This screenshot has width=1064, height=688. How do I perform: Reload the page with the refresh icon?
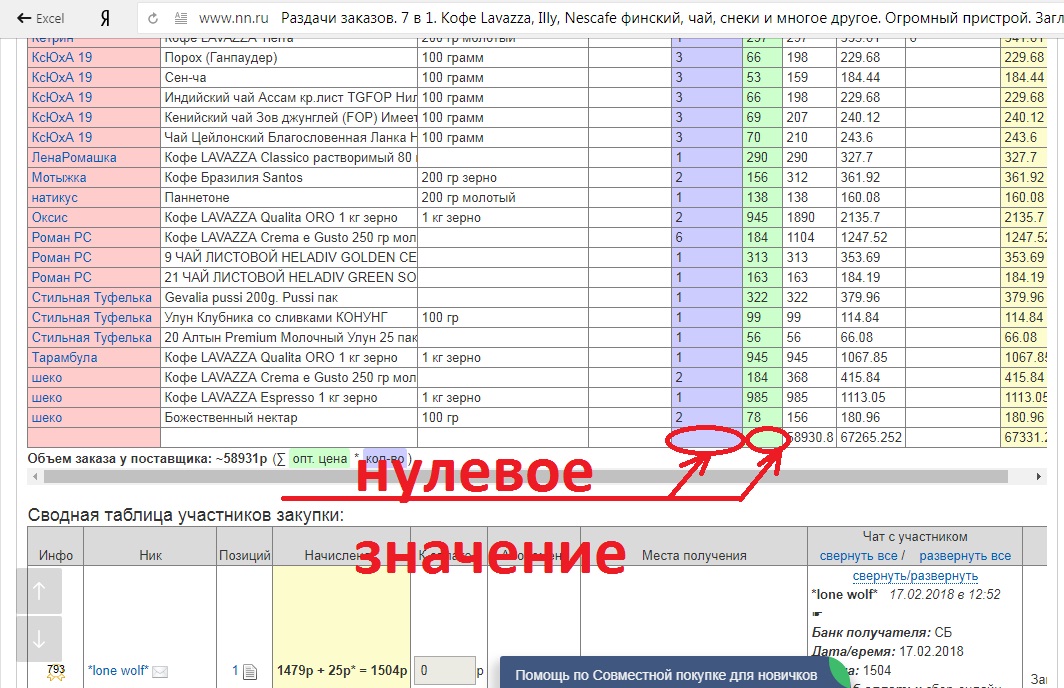pos(153,18)
